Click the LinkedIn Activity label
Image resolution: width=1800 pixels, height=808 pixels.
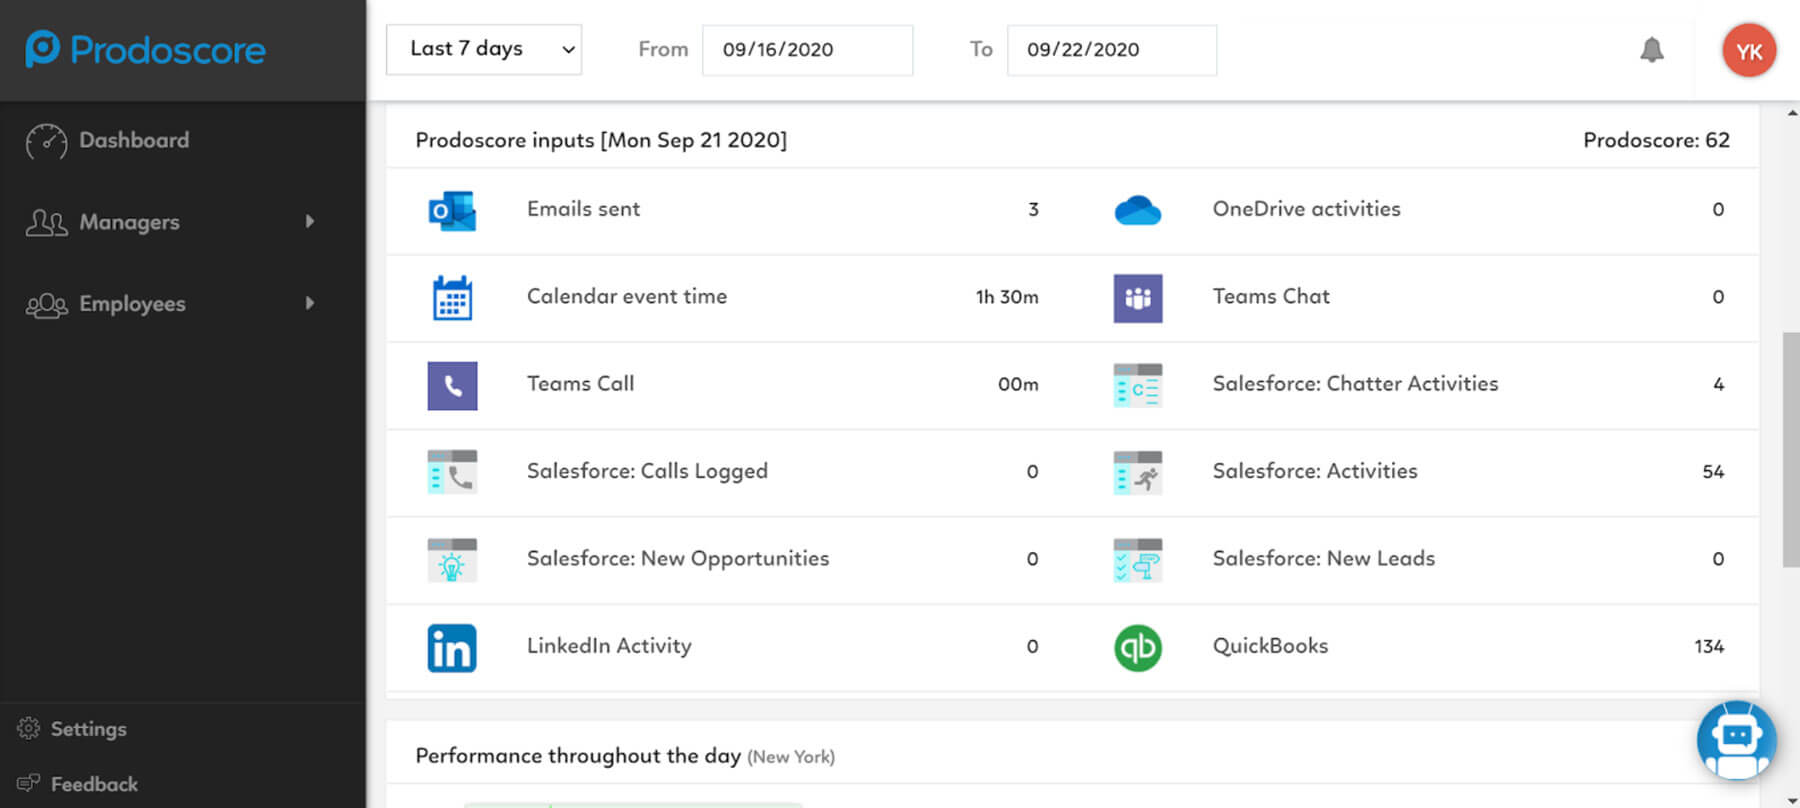tap(609, 646)
